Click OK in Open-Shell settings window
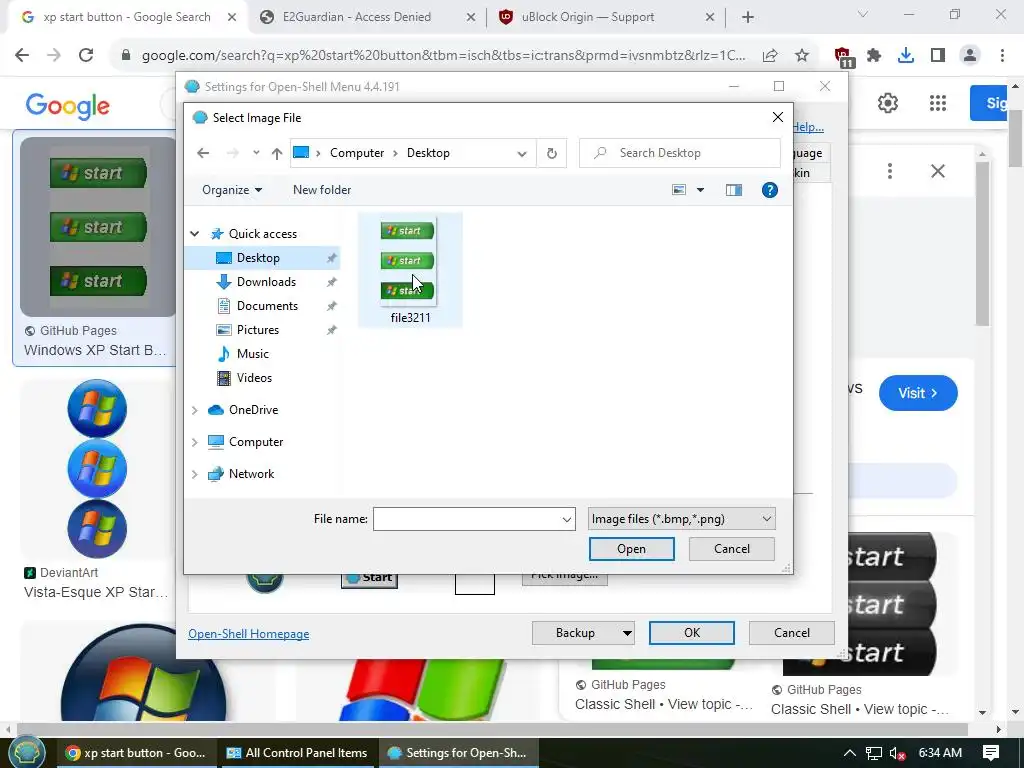 pyautogui.click(x=692, y=633)
